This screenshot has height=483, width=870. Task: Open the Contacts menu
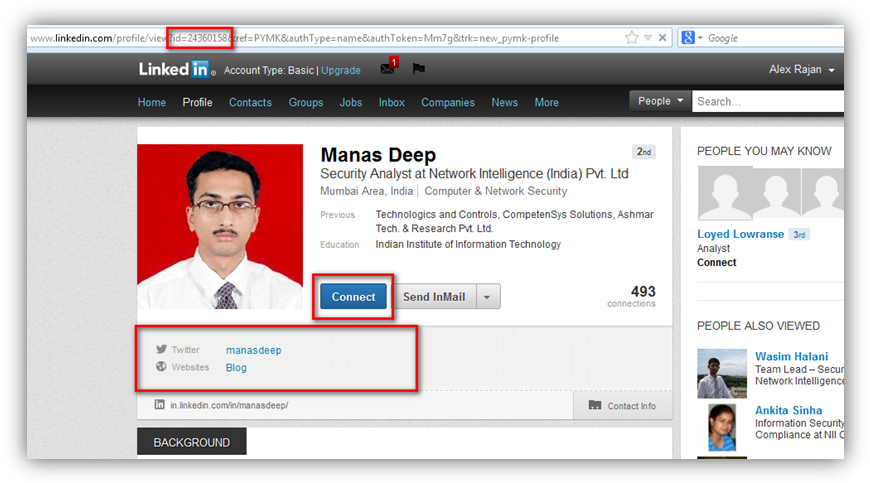coord(250,103)
